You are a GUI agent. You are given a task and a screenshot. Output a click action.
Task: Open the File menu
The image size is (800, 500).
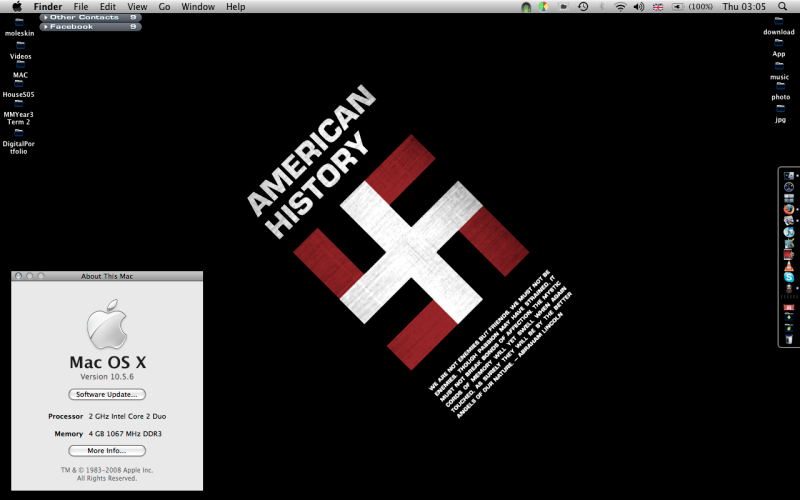tap(81, 7)
